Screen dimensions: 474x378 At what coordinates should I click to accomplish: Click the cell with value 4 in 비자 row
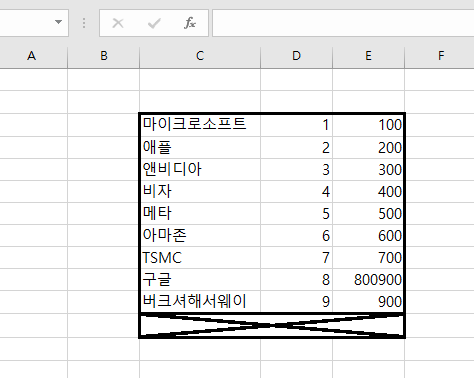296,191
